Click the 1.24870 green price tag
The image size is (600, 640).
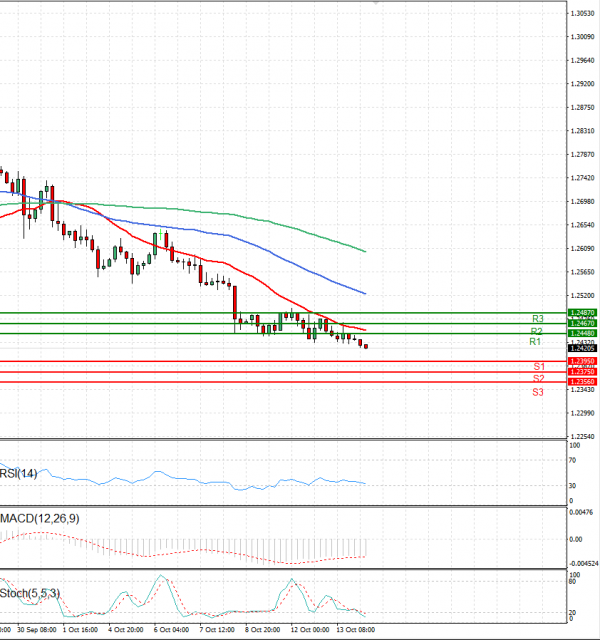tap(583, 313)
